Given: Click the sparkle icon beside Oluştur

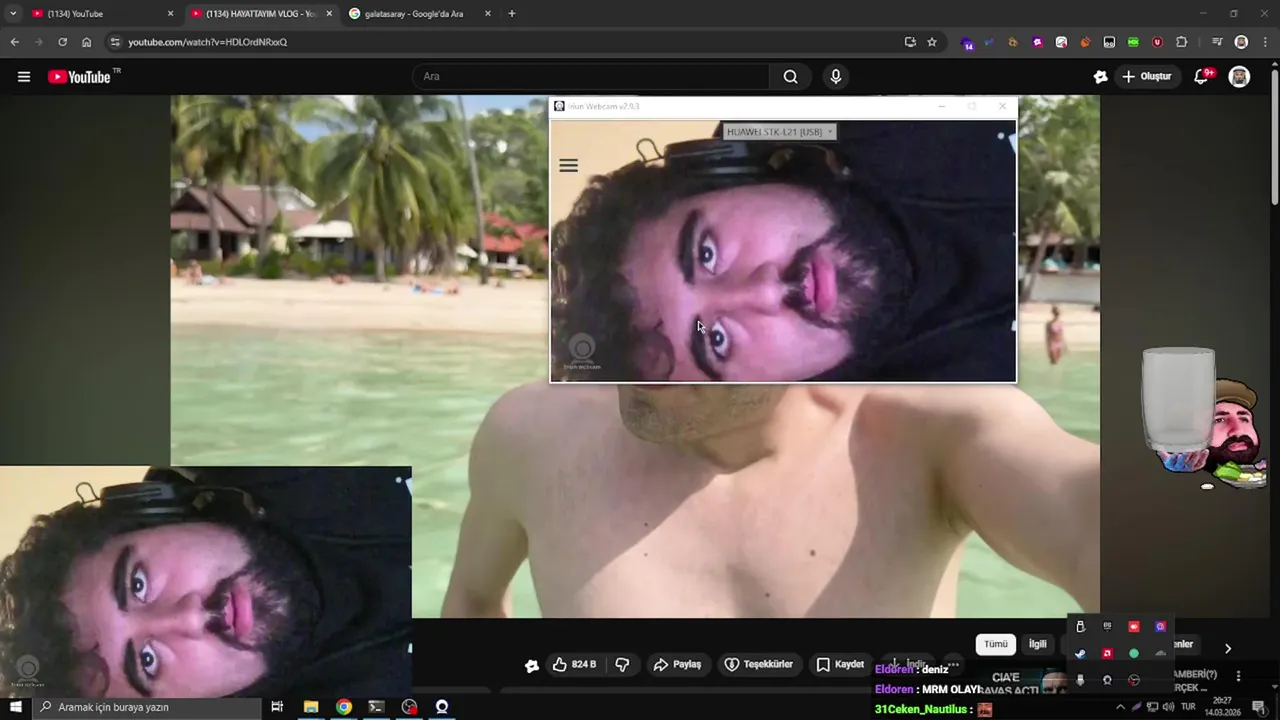Looking at the screenshot, I should 1100,77.
